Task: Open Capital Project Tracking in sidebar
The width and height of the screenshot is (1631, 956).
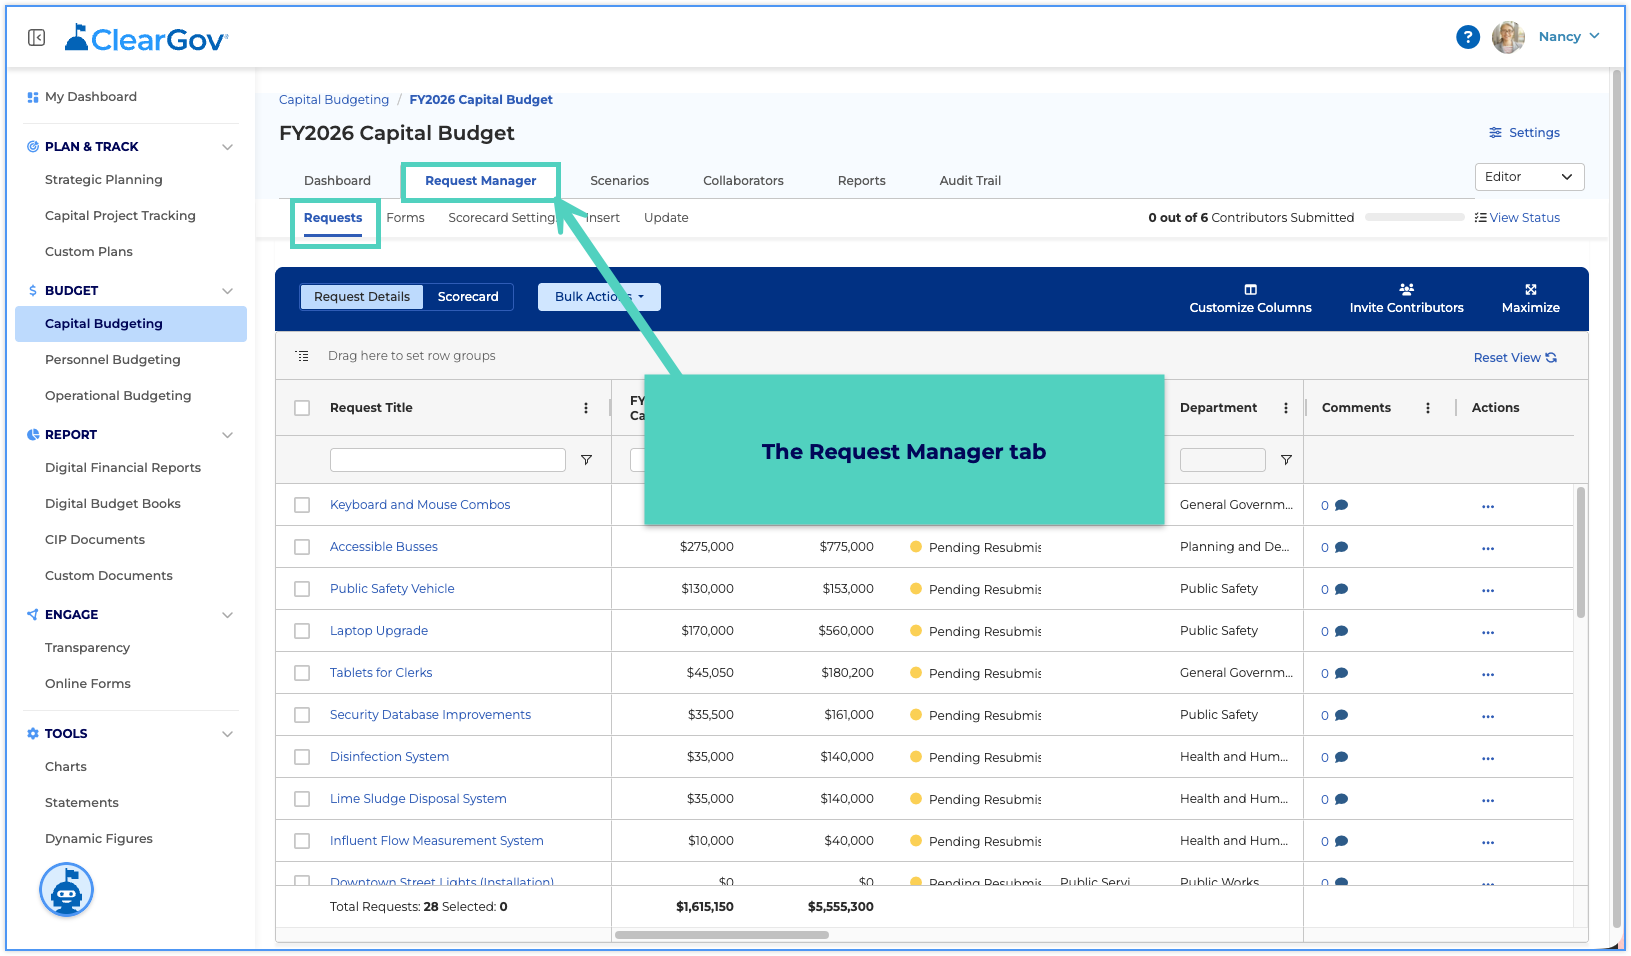Action: [120, 216]
